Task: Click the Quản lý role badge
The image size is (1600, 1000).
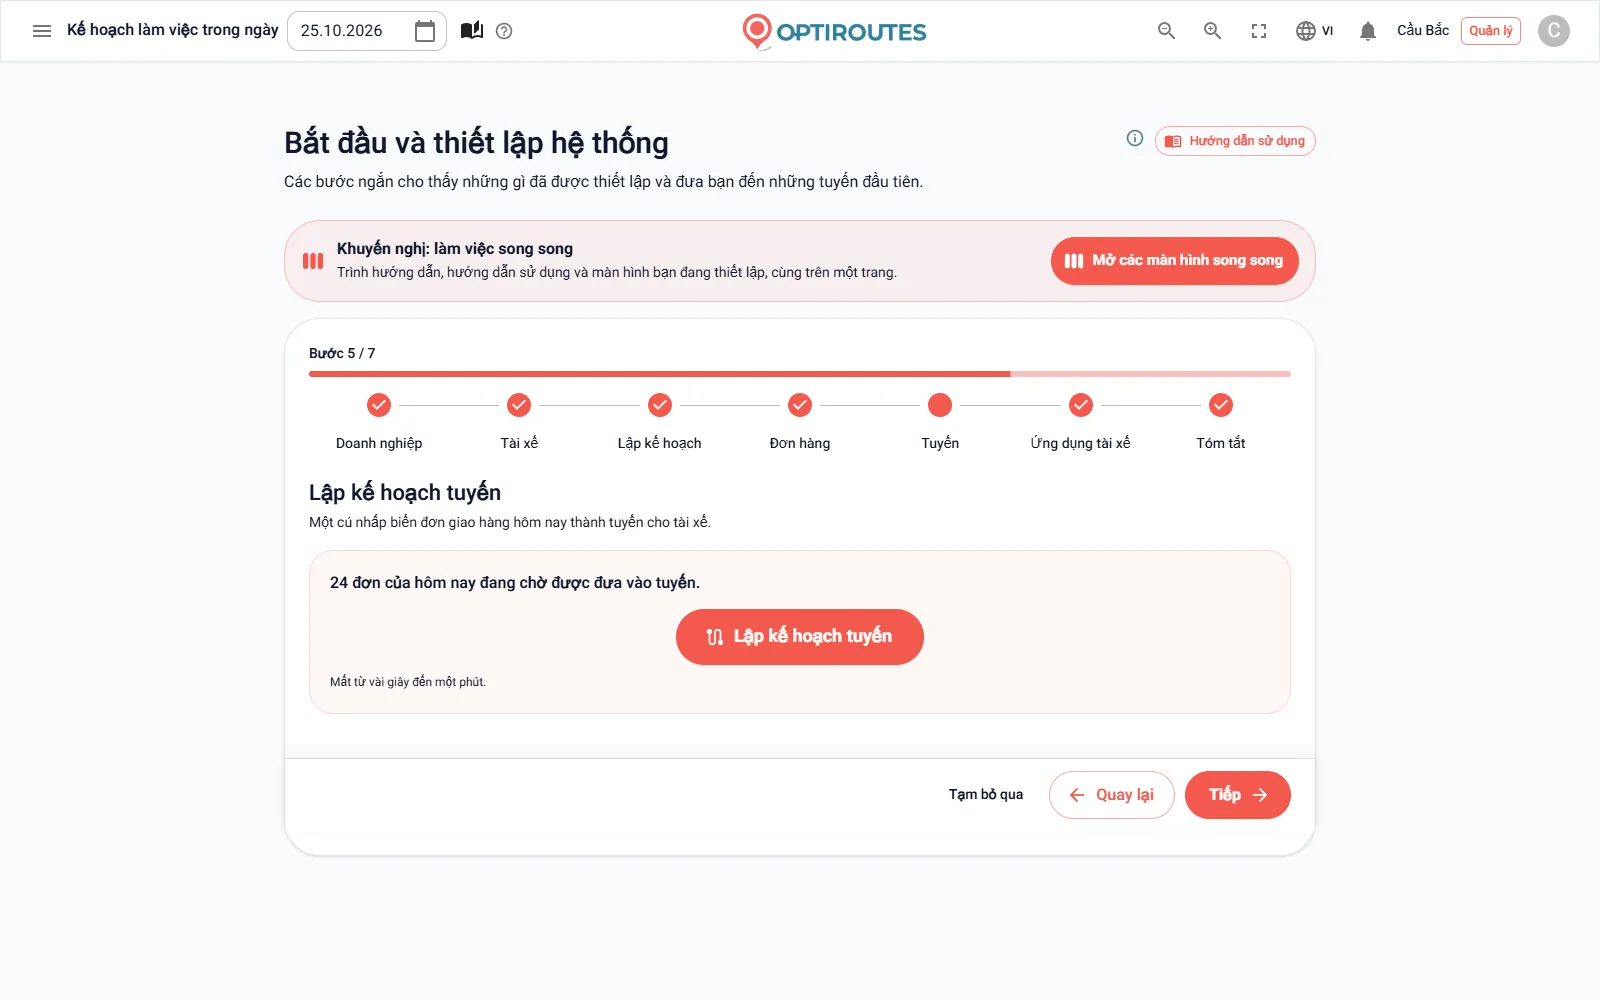Action: tap(1491, 31)
